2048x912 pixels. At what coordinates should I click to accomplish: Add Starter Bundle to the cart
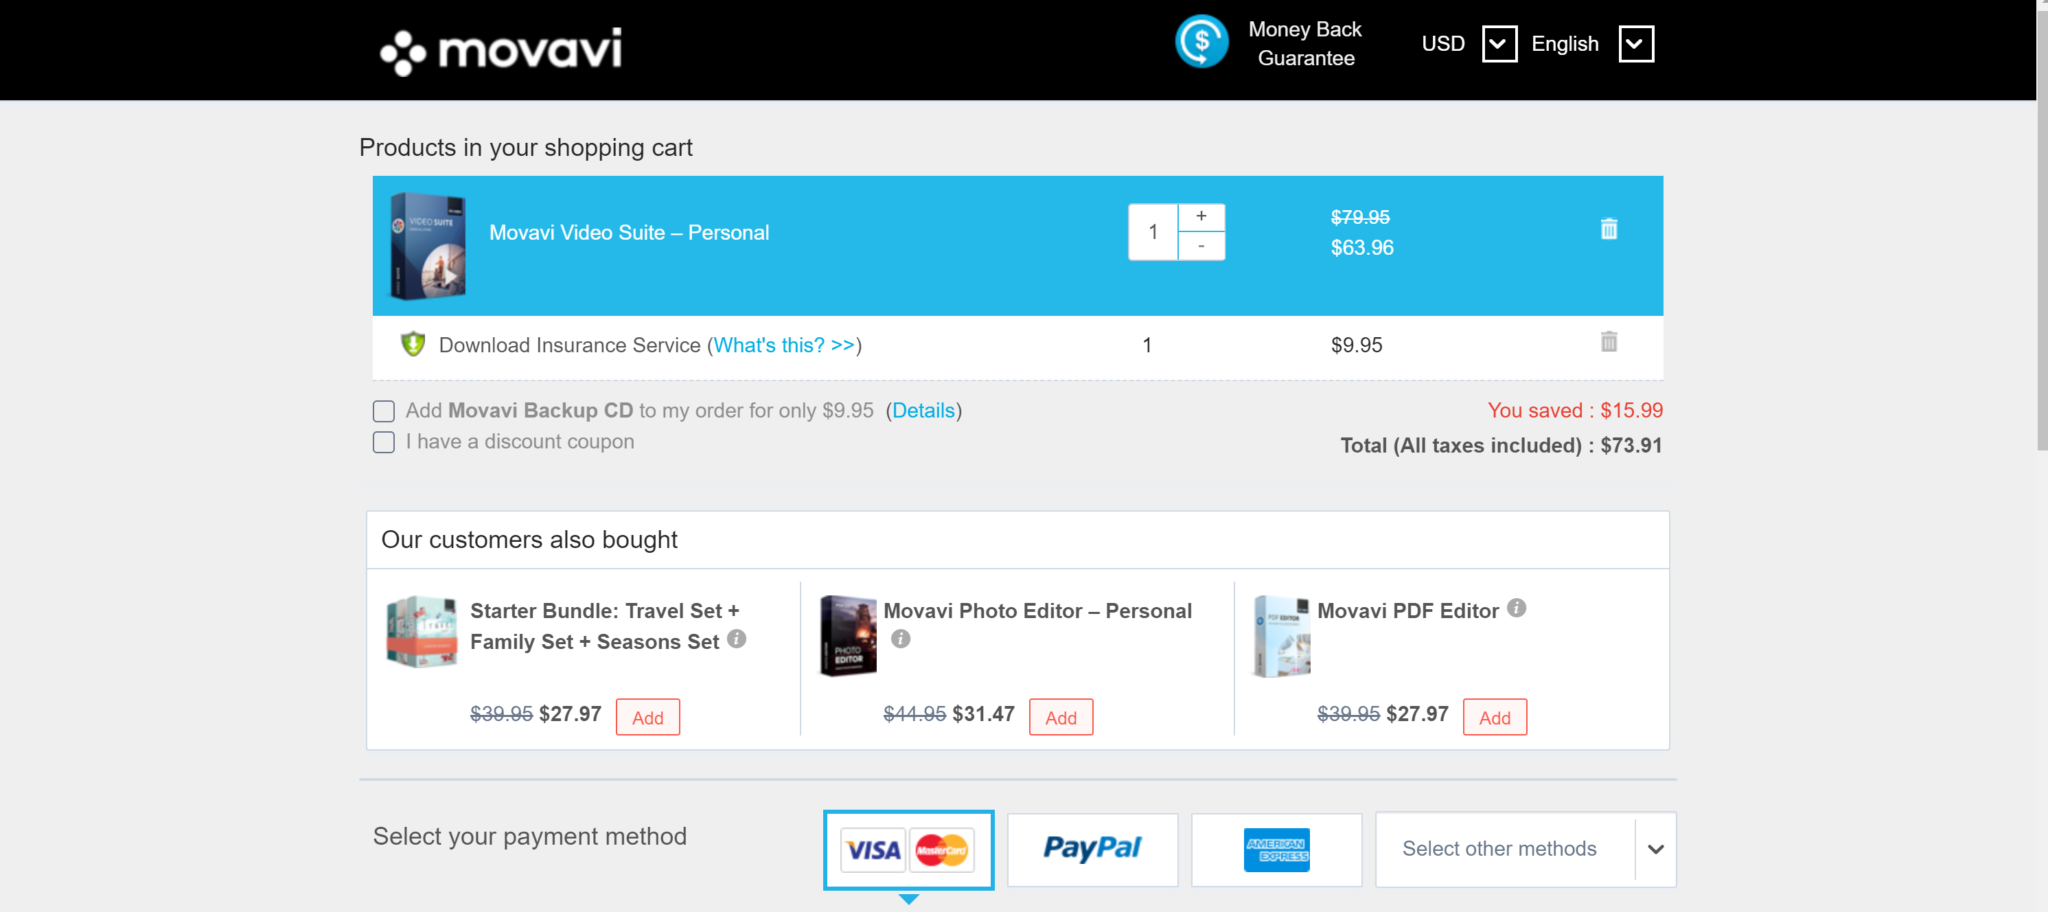tap(648, 717)
